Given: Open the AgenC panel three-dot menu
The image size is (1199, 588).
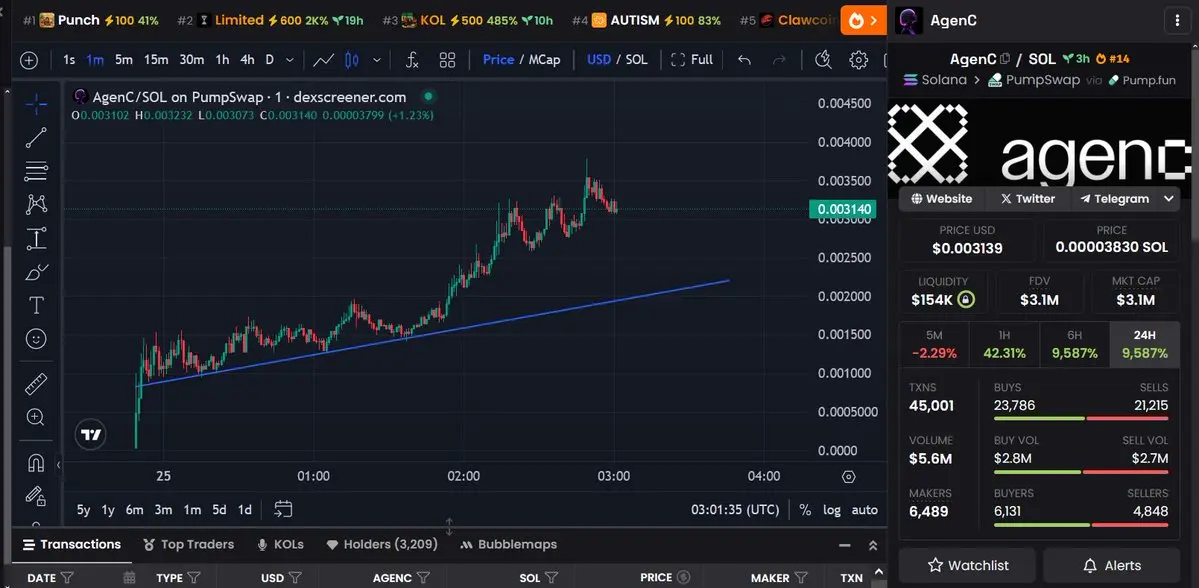Looking at the screenshot, I should (1176, 21).
